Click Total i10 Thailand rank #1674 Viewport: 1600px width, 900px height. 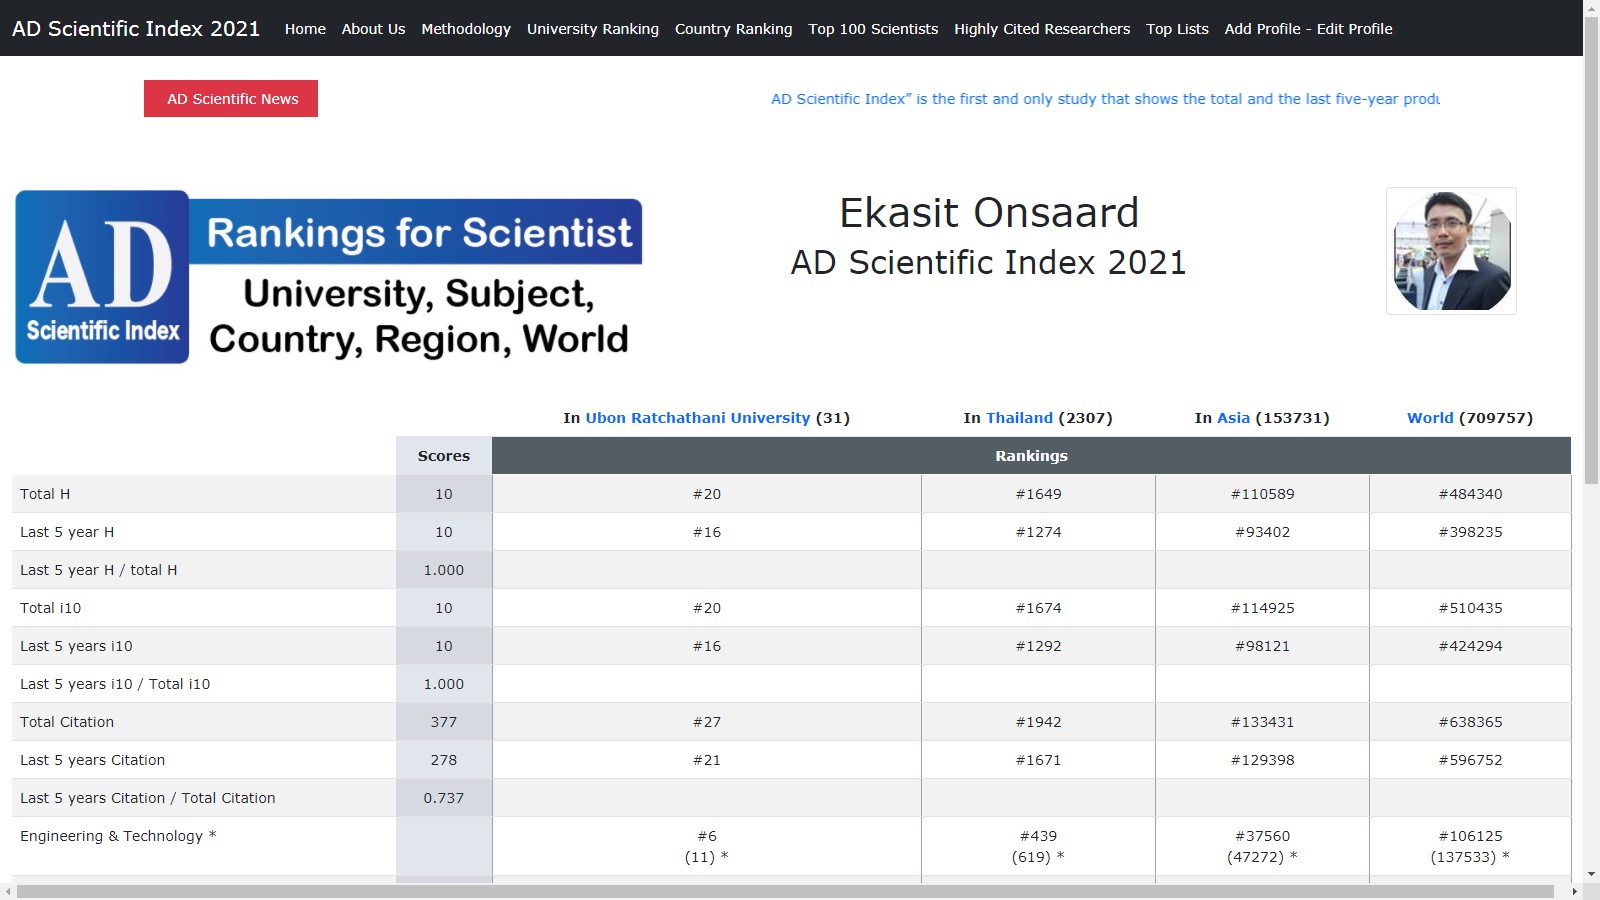(1038, 608)
